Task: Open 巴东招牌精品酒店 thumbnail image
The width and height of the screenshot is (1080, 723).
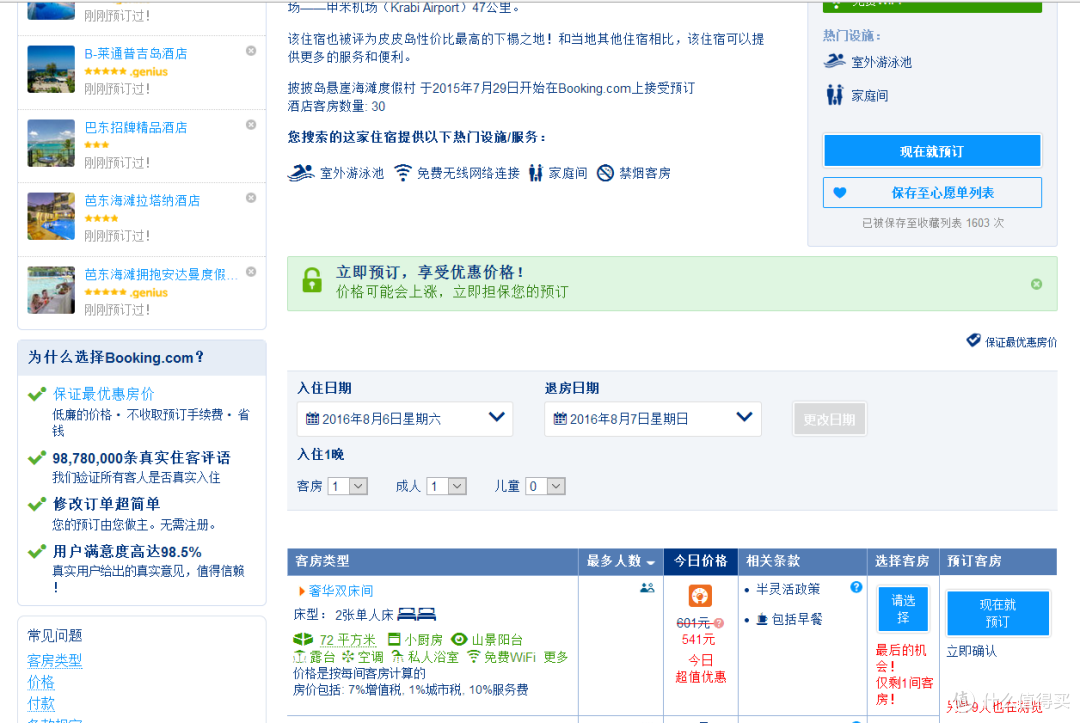Action: [51, 143]
